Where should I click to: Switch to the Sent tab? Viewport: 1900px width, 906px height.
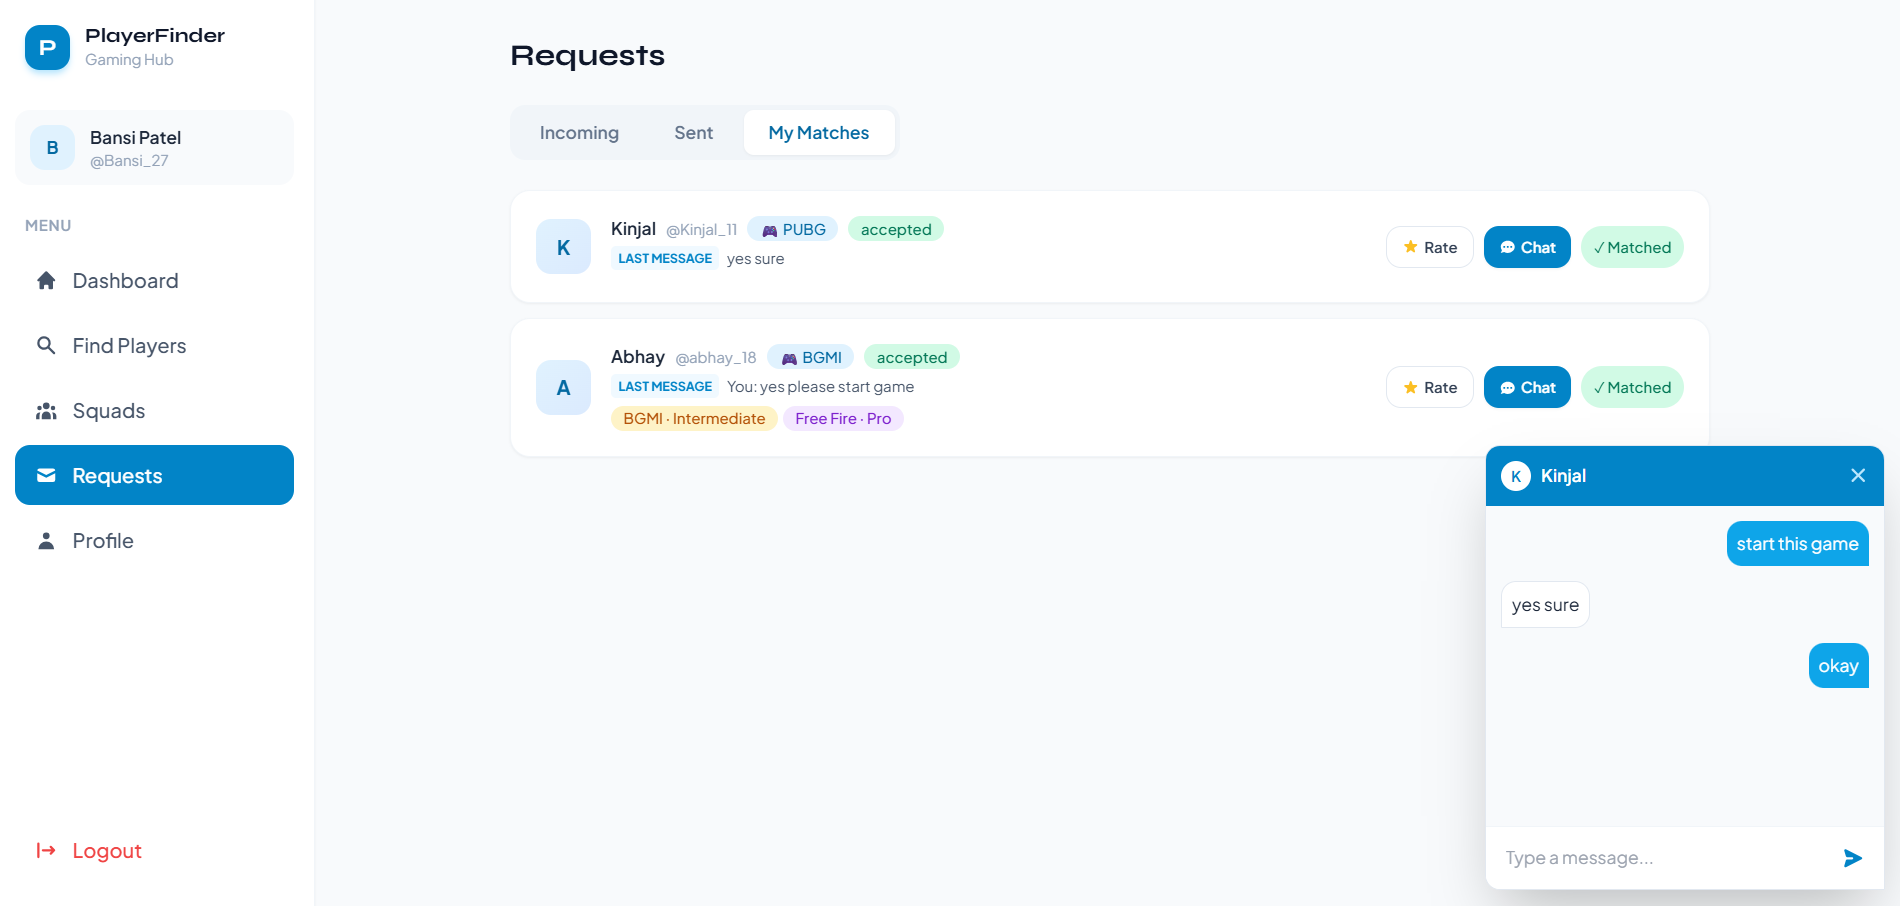(x=693, y=133)
